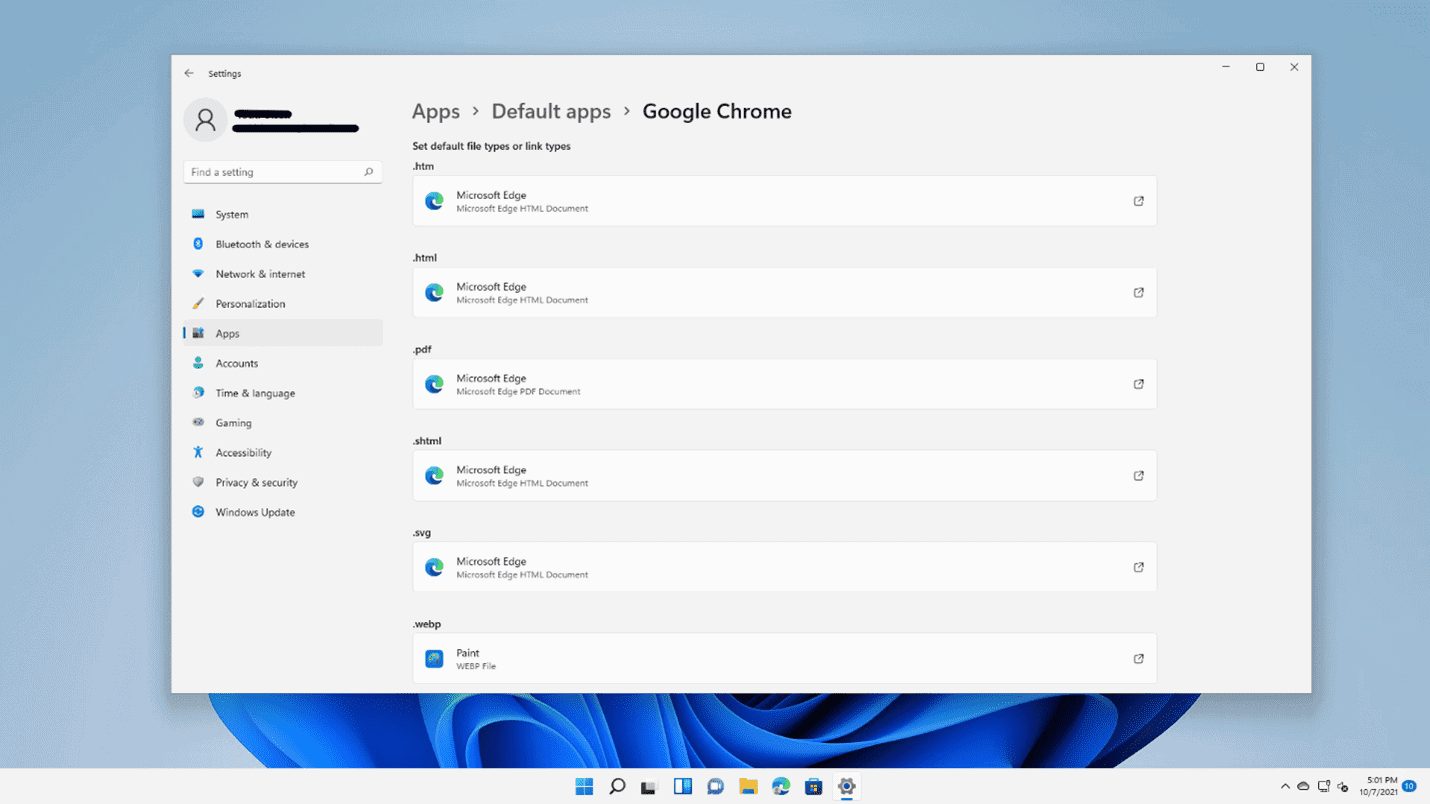Click the 'WEBP File' subtitle text

pos(476,666)
